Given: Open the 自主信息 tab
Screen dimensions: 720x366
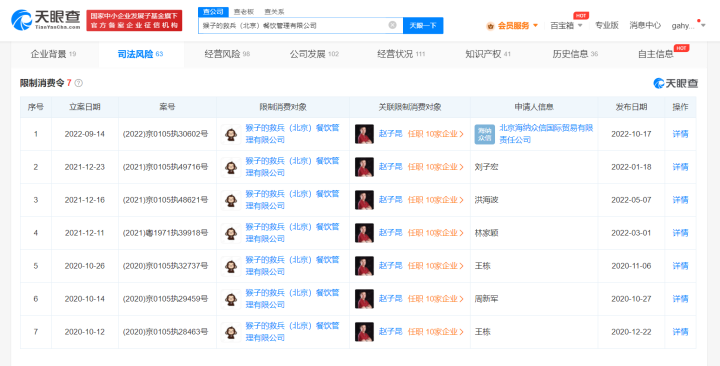Looking at the screenshot, I should pyautogui.click(x=656, y=54).
